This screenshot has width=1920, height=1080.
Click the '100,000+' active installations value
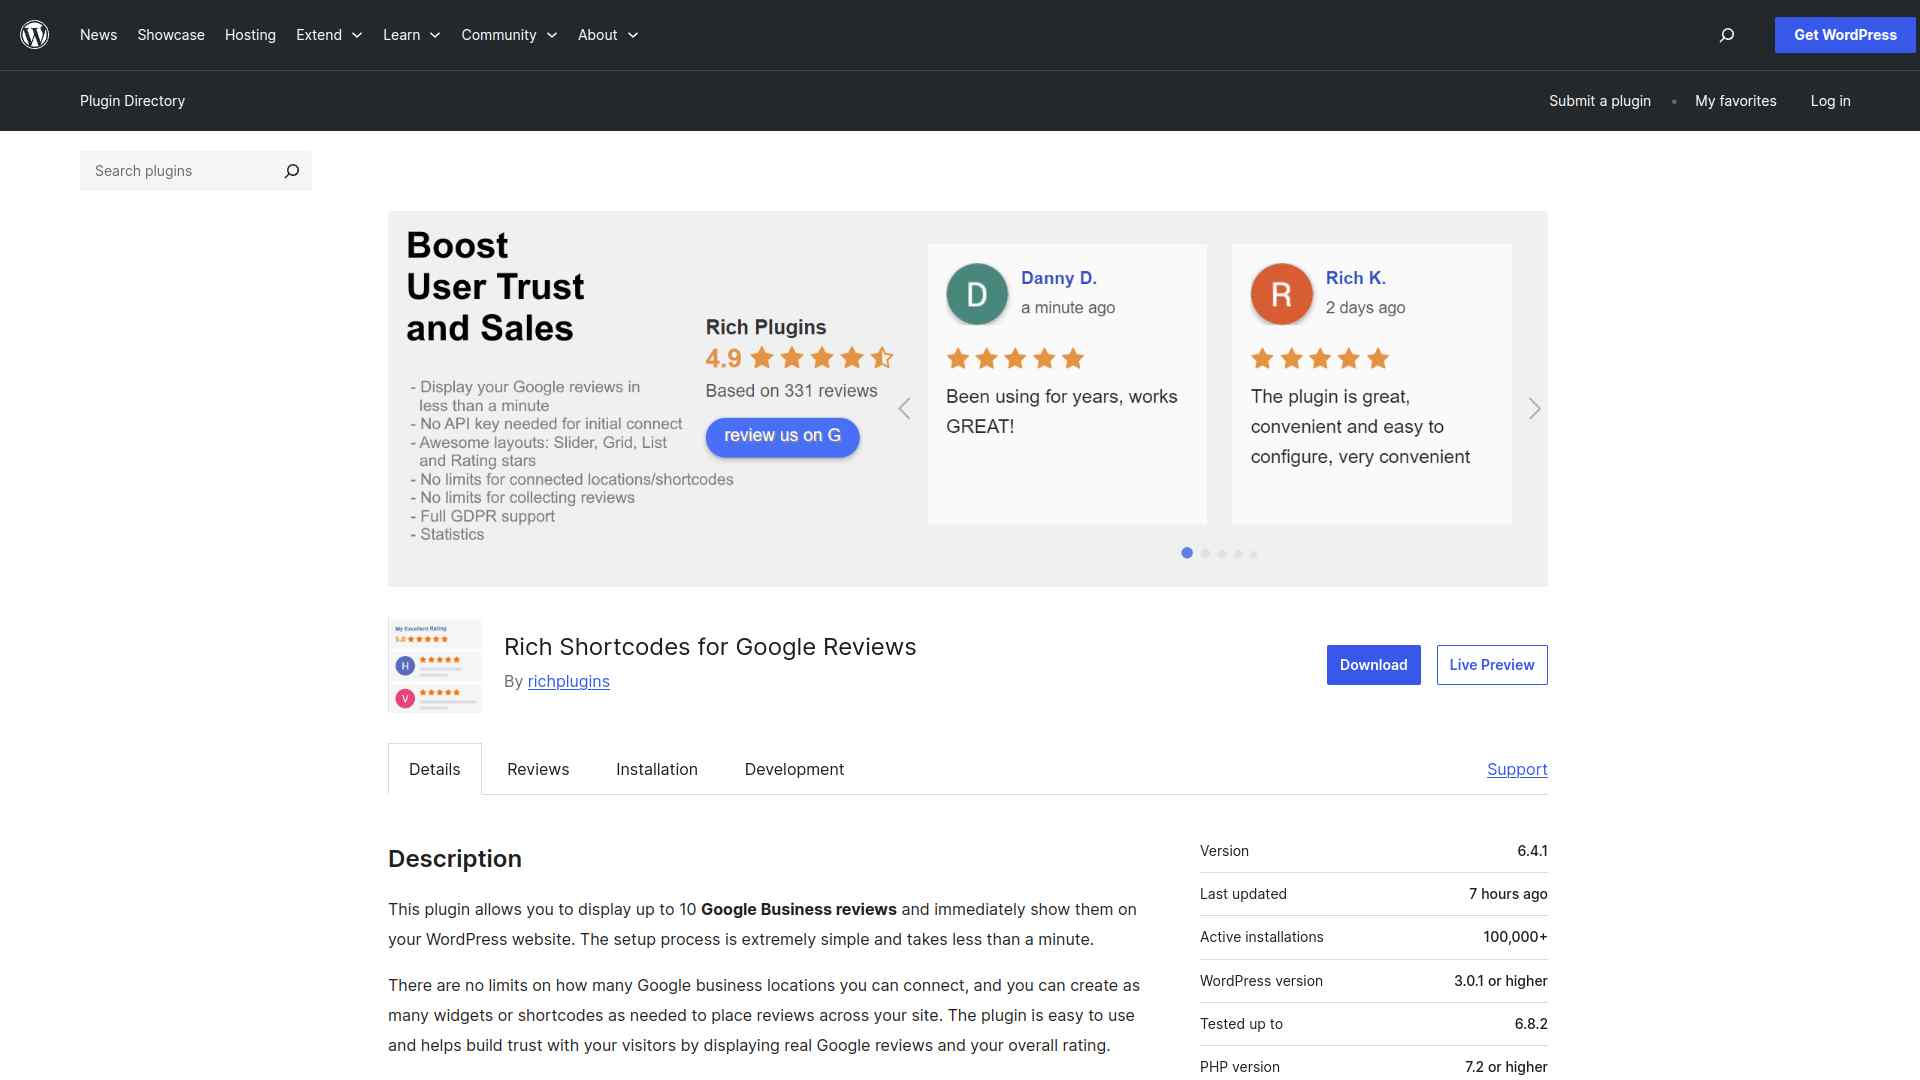coord(1515,937)
